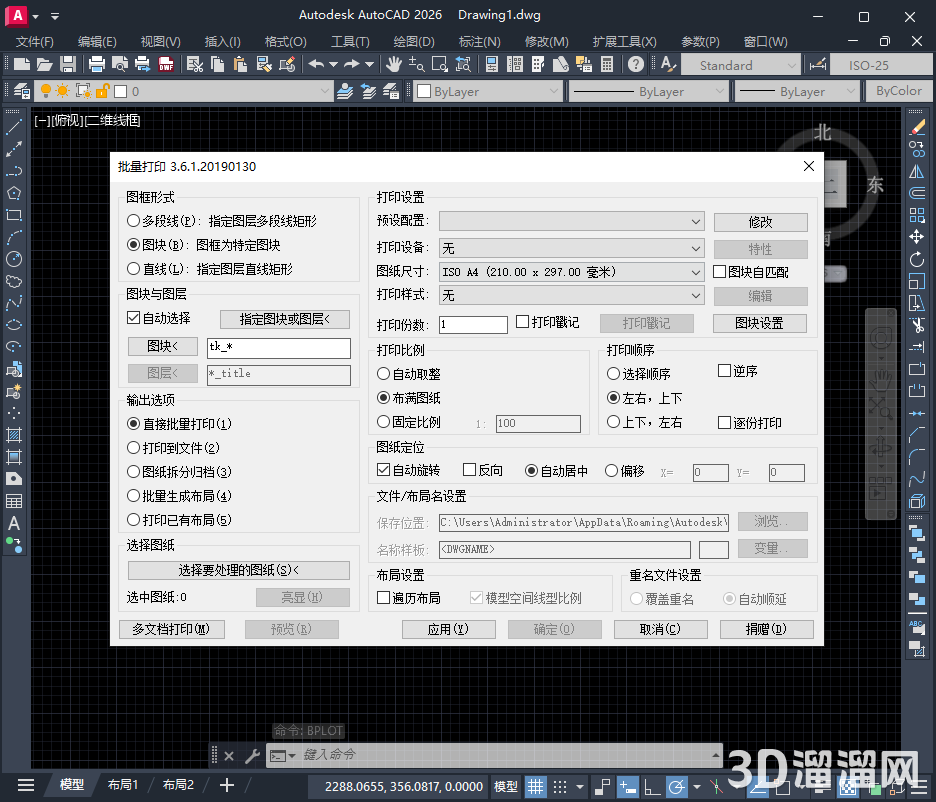
Task: Select the polyline frame type radio
Action: 134,221
